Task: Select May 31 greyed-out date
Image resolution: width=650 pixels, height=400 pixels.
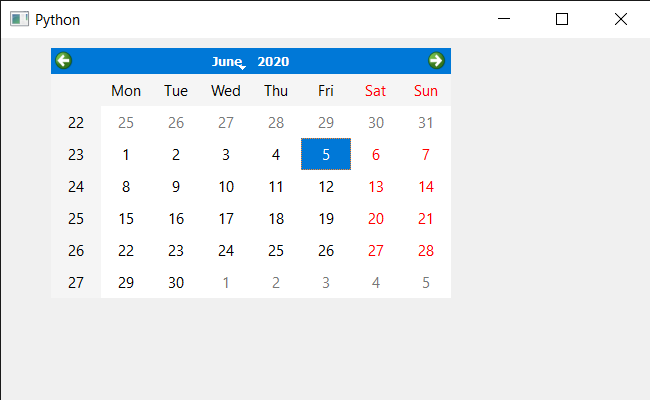Action: coord(426,122)
